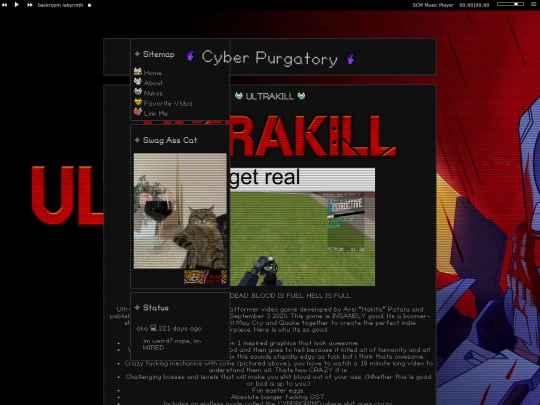This screenshot has height=405, width=540.
Task: Open the cat with wine glass photo
Action: click(x=180, y=211)
